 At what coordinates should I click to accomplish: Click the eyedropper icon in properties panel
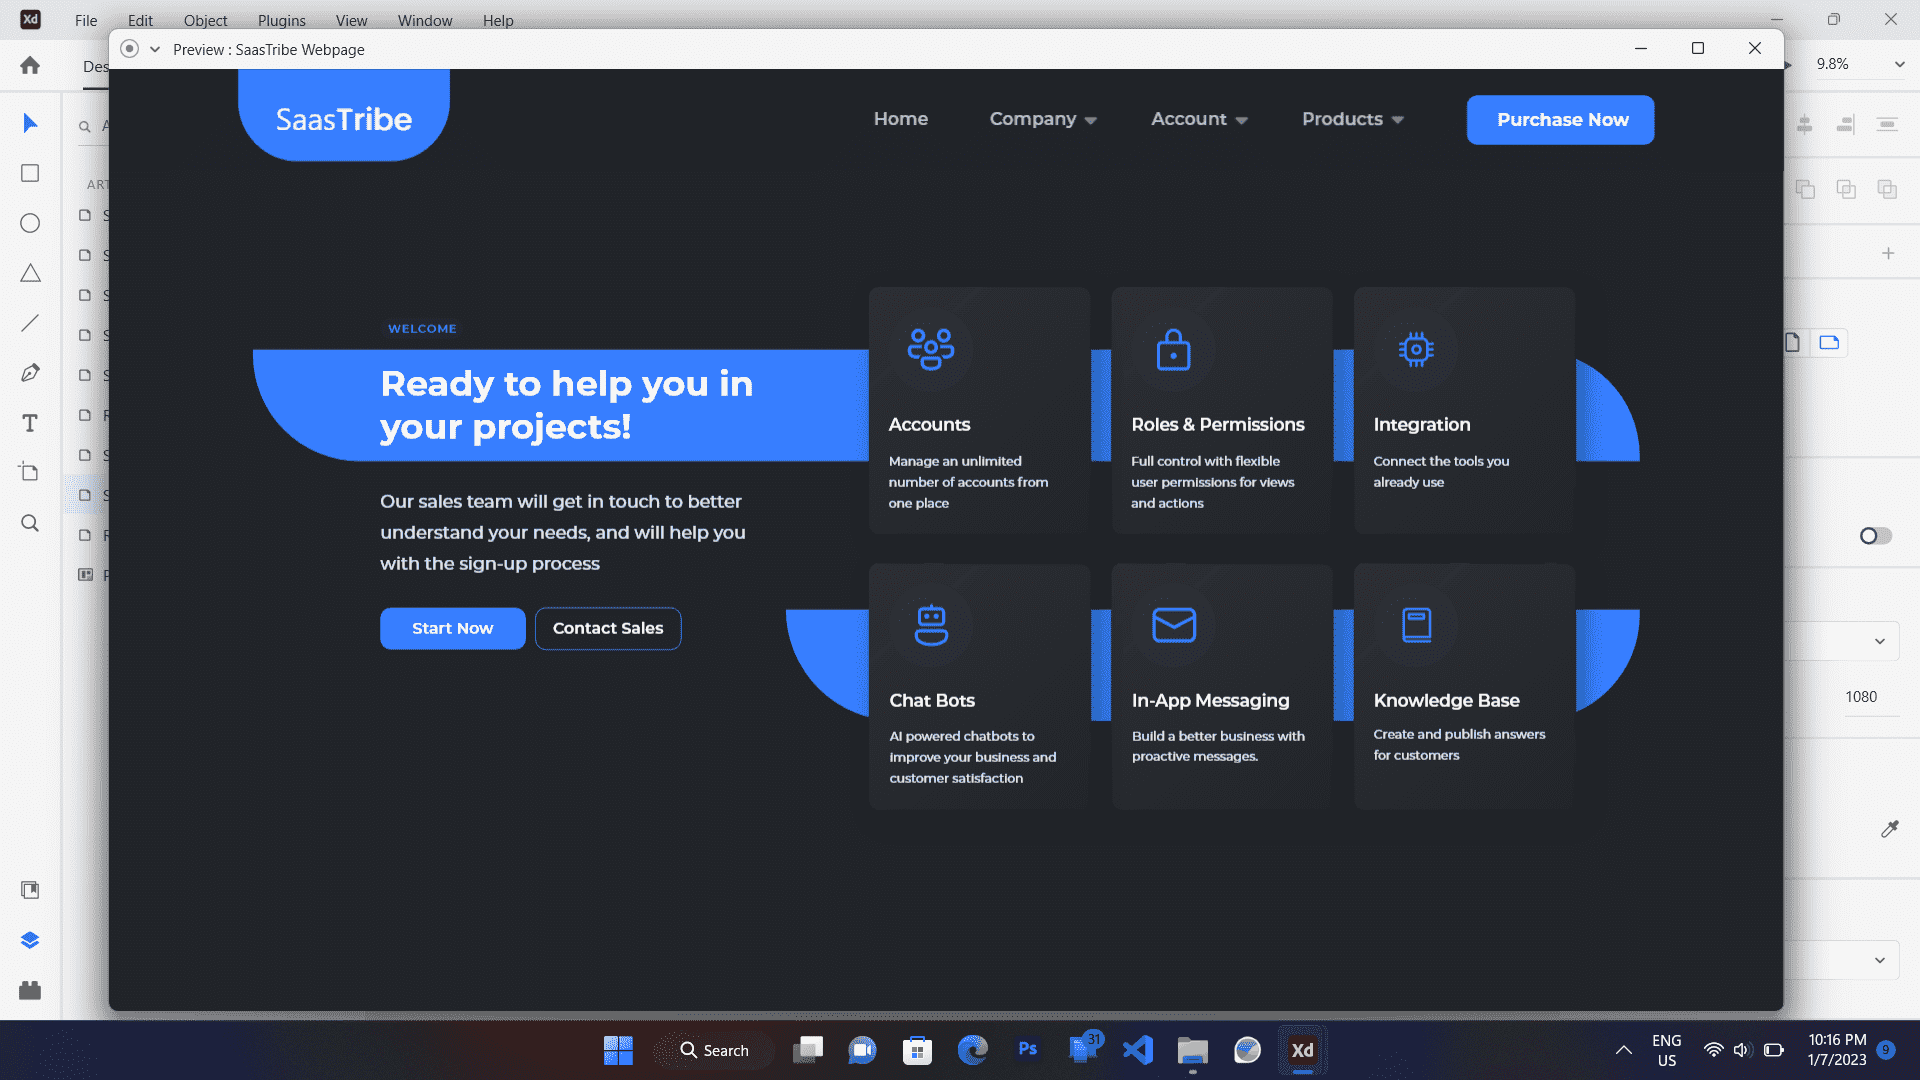click(x=1889, y=829)
